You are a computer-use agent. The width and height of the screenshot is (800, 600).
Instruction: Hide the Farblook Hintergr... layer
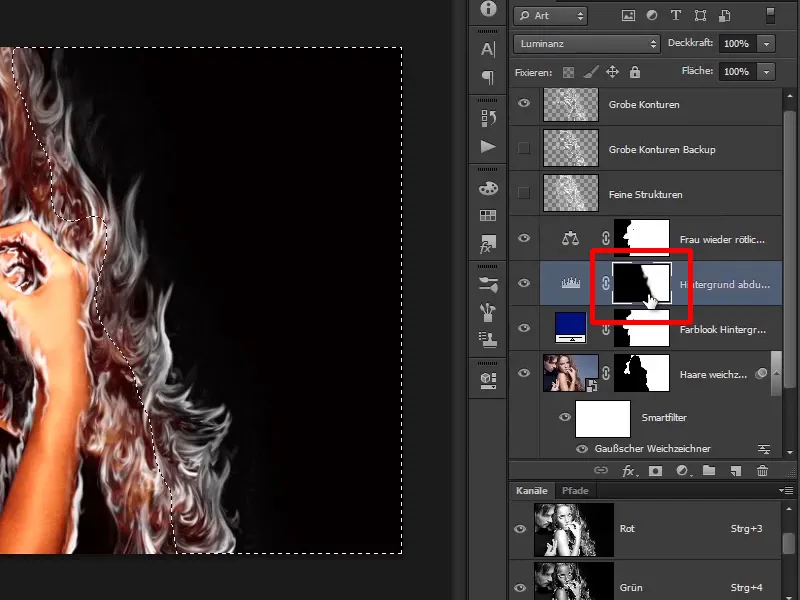[524, 328]
